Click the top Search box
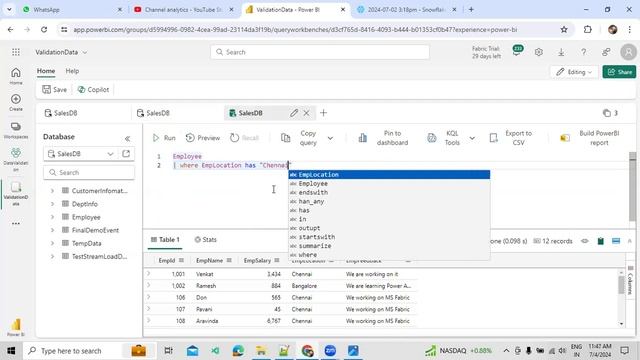This screenshot has height=360, width=640. click(320, 52)
